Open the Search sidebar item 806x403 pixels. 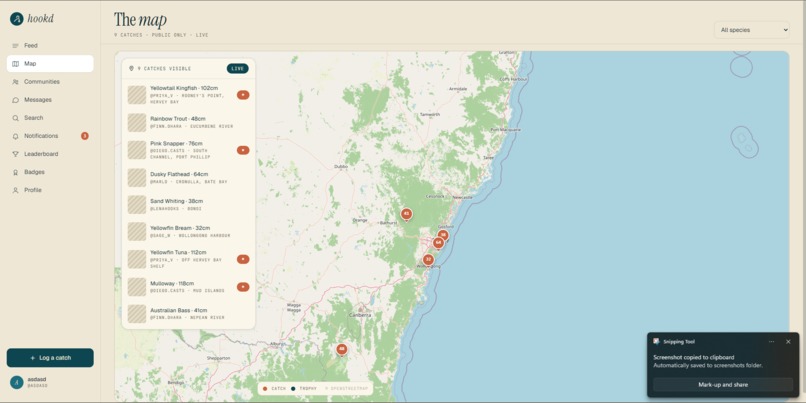pos(50,118)
